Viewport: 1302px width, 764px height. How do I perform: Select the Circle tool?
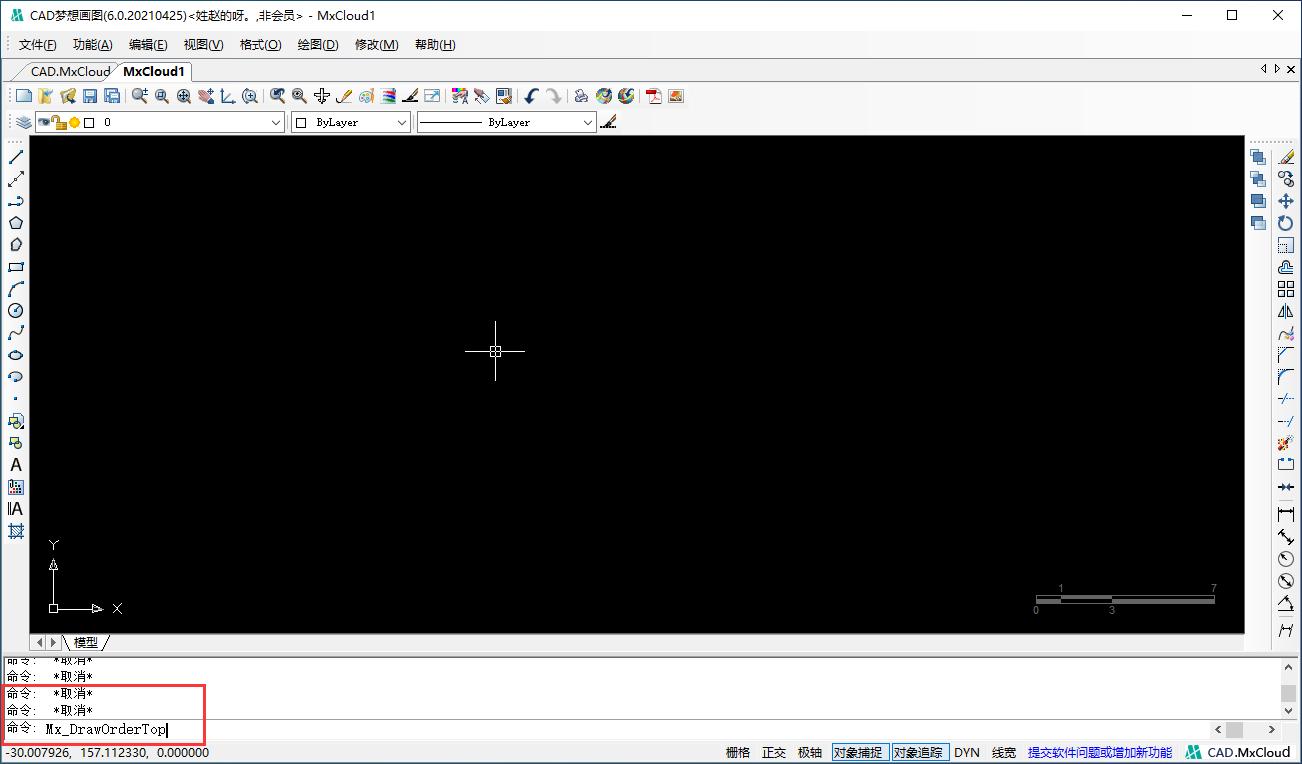point(16,311)
